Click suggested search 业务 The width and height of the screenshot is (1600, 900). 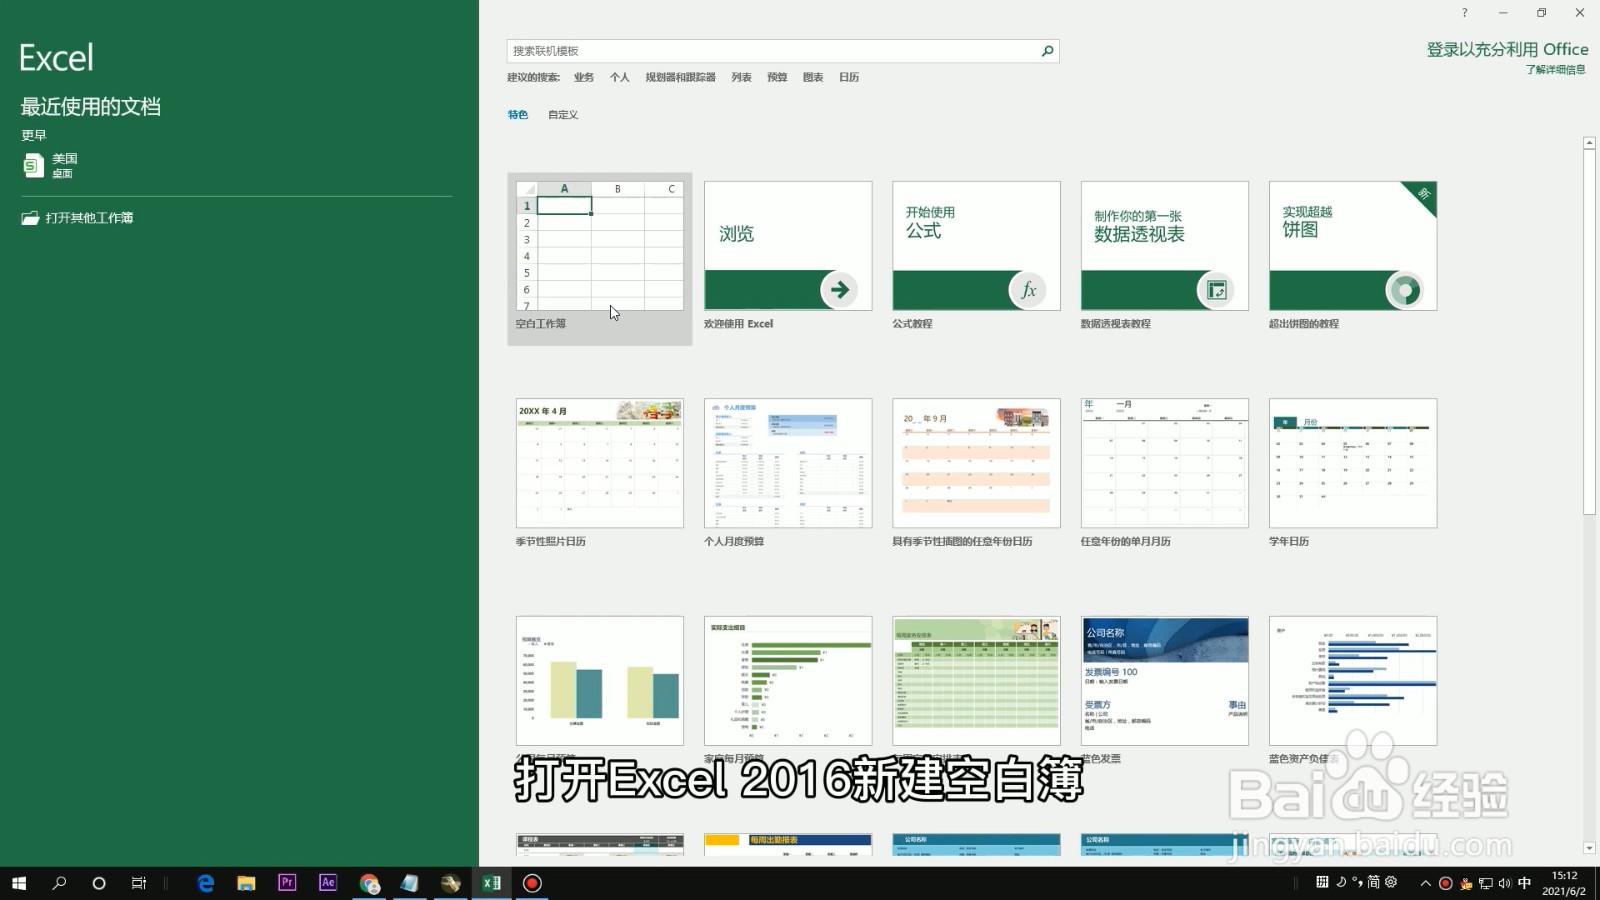tap(584, 77)
